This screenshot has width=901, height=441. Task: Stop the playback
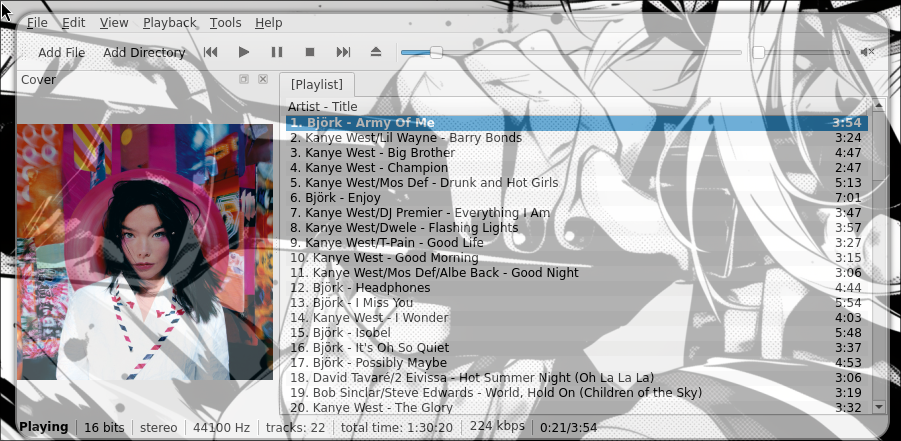(x=310, y=52)
